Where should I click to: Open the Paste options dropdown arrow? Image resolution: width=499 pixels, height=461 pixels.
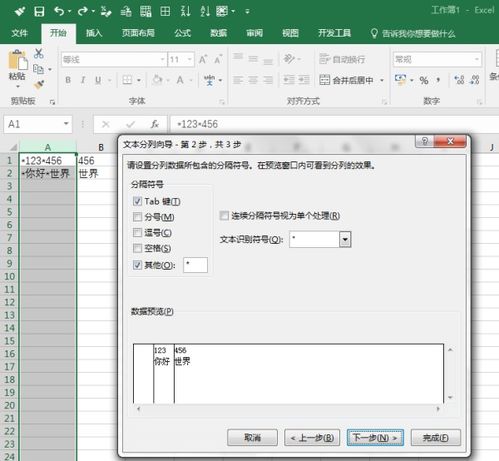[x=17, y=86]
